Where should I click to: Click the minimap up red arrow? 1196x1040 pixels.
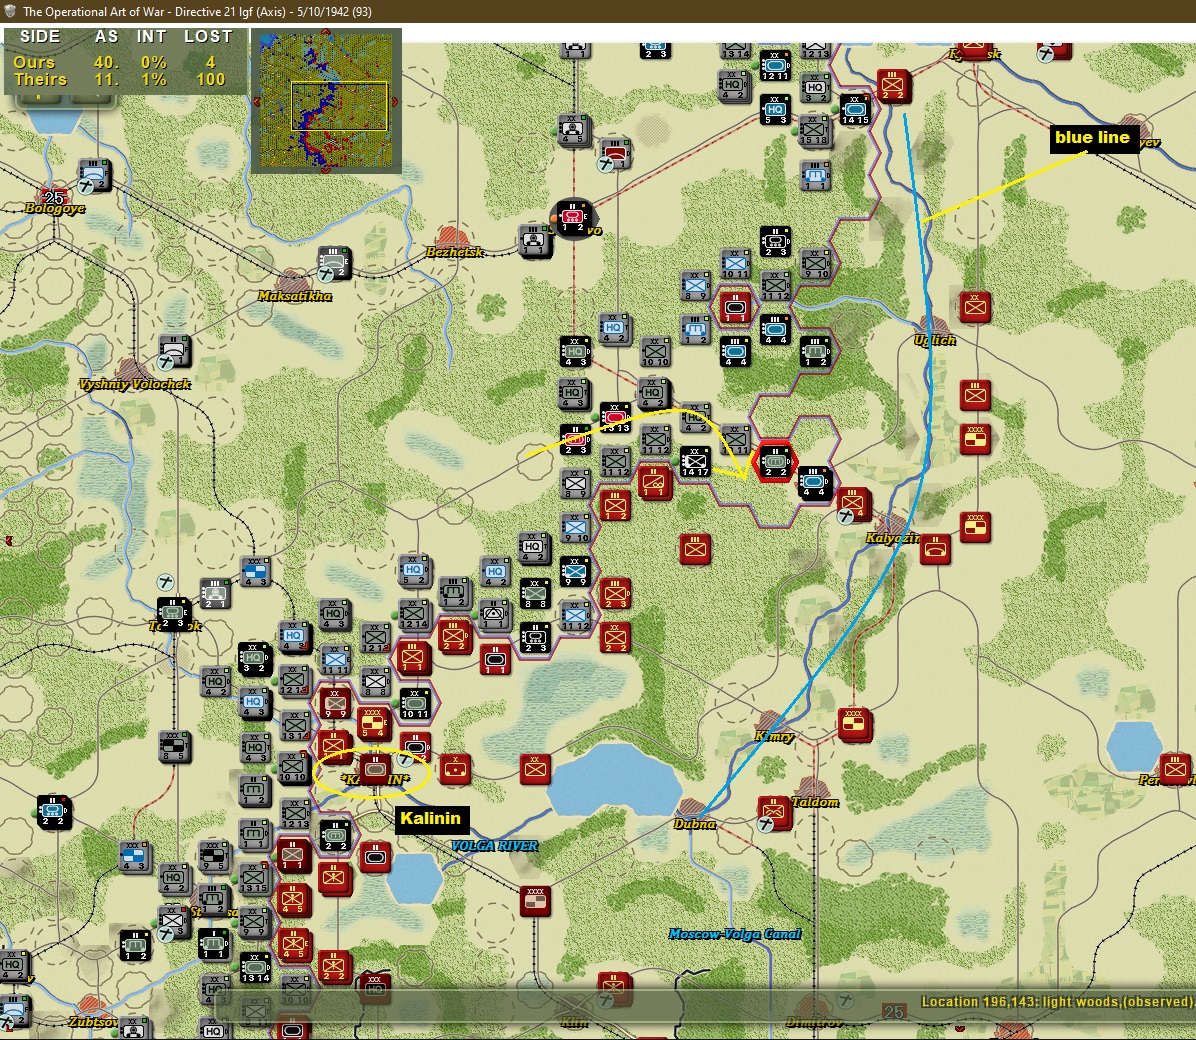coord(326,32)
